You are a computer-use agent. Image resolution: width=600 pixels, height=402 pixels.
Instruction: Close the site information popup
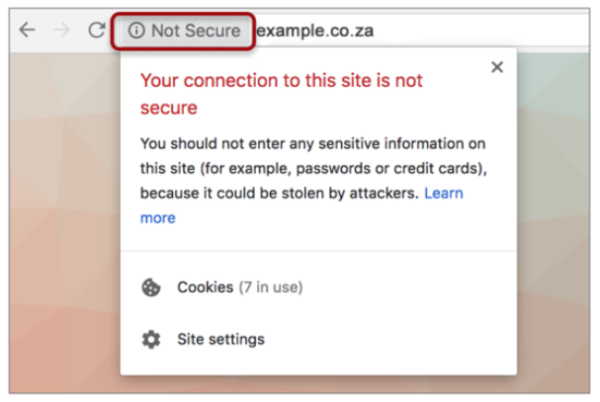click(497, 68)
